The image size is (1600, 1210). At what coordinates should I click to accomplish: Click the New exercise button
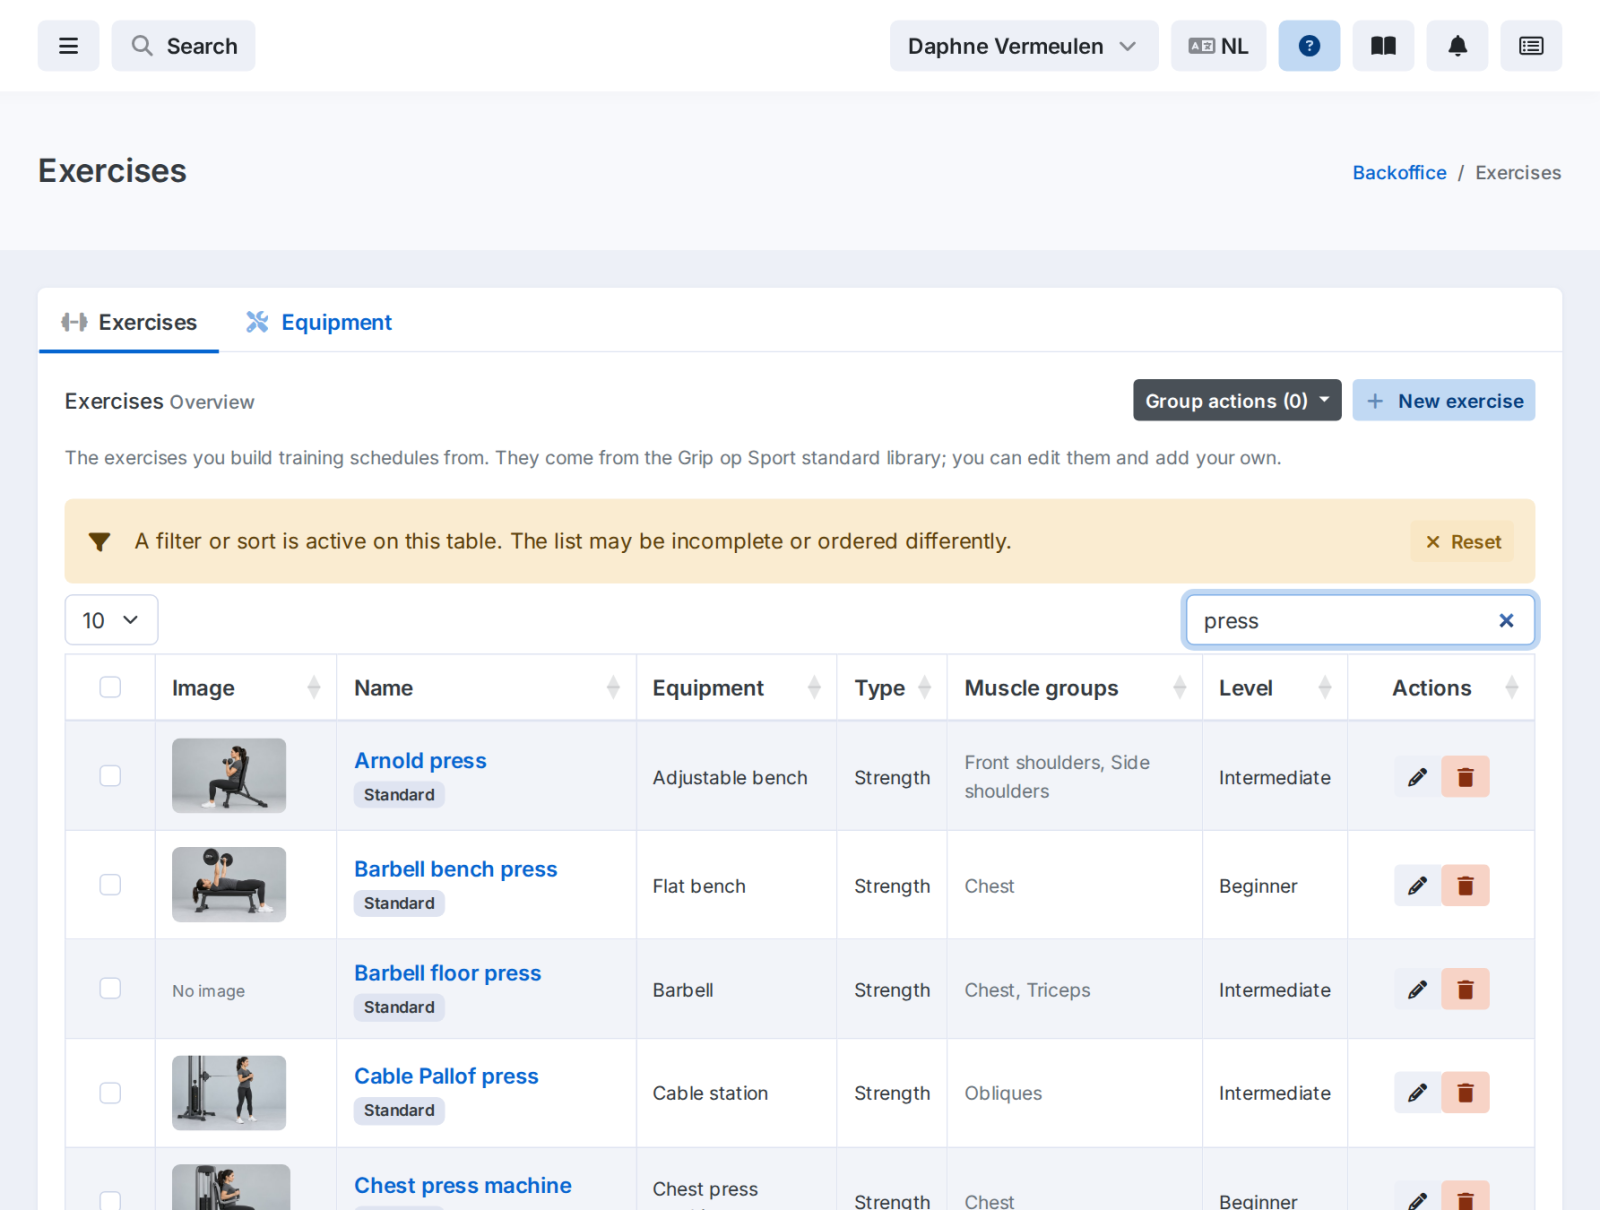click(x=1443, y=401)
